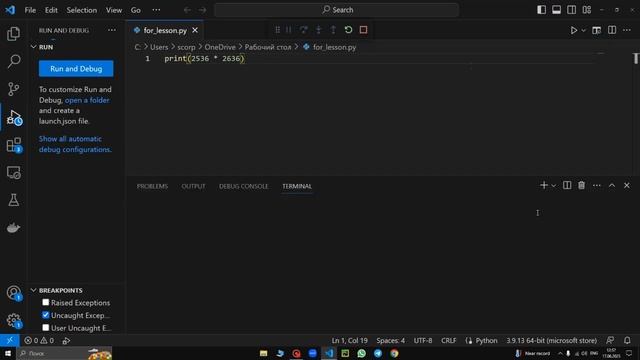The height and width of the screenshot is (360, 640).
Task: Click the open a folder link
Action: click(87, 100)
